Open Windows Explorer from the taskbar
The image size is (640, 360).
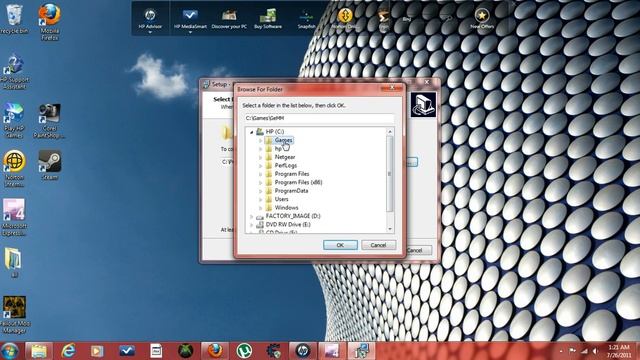(39, 351)
